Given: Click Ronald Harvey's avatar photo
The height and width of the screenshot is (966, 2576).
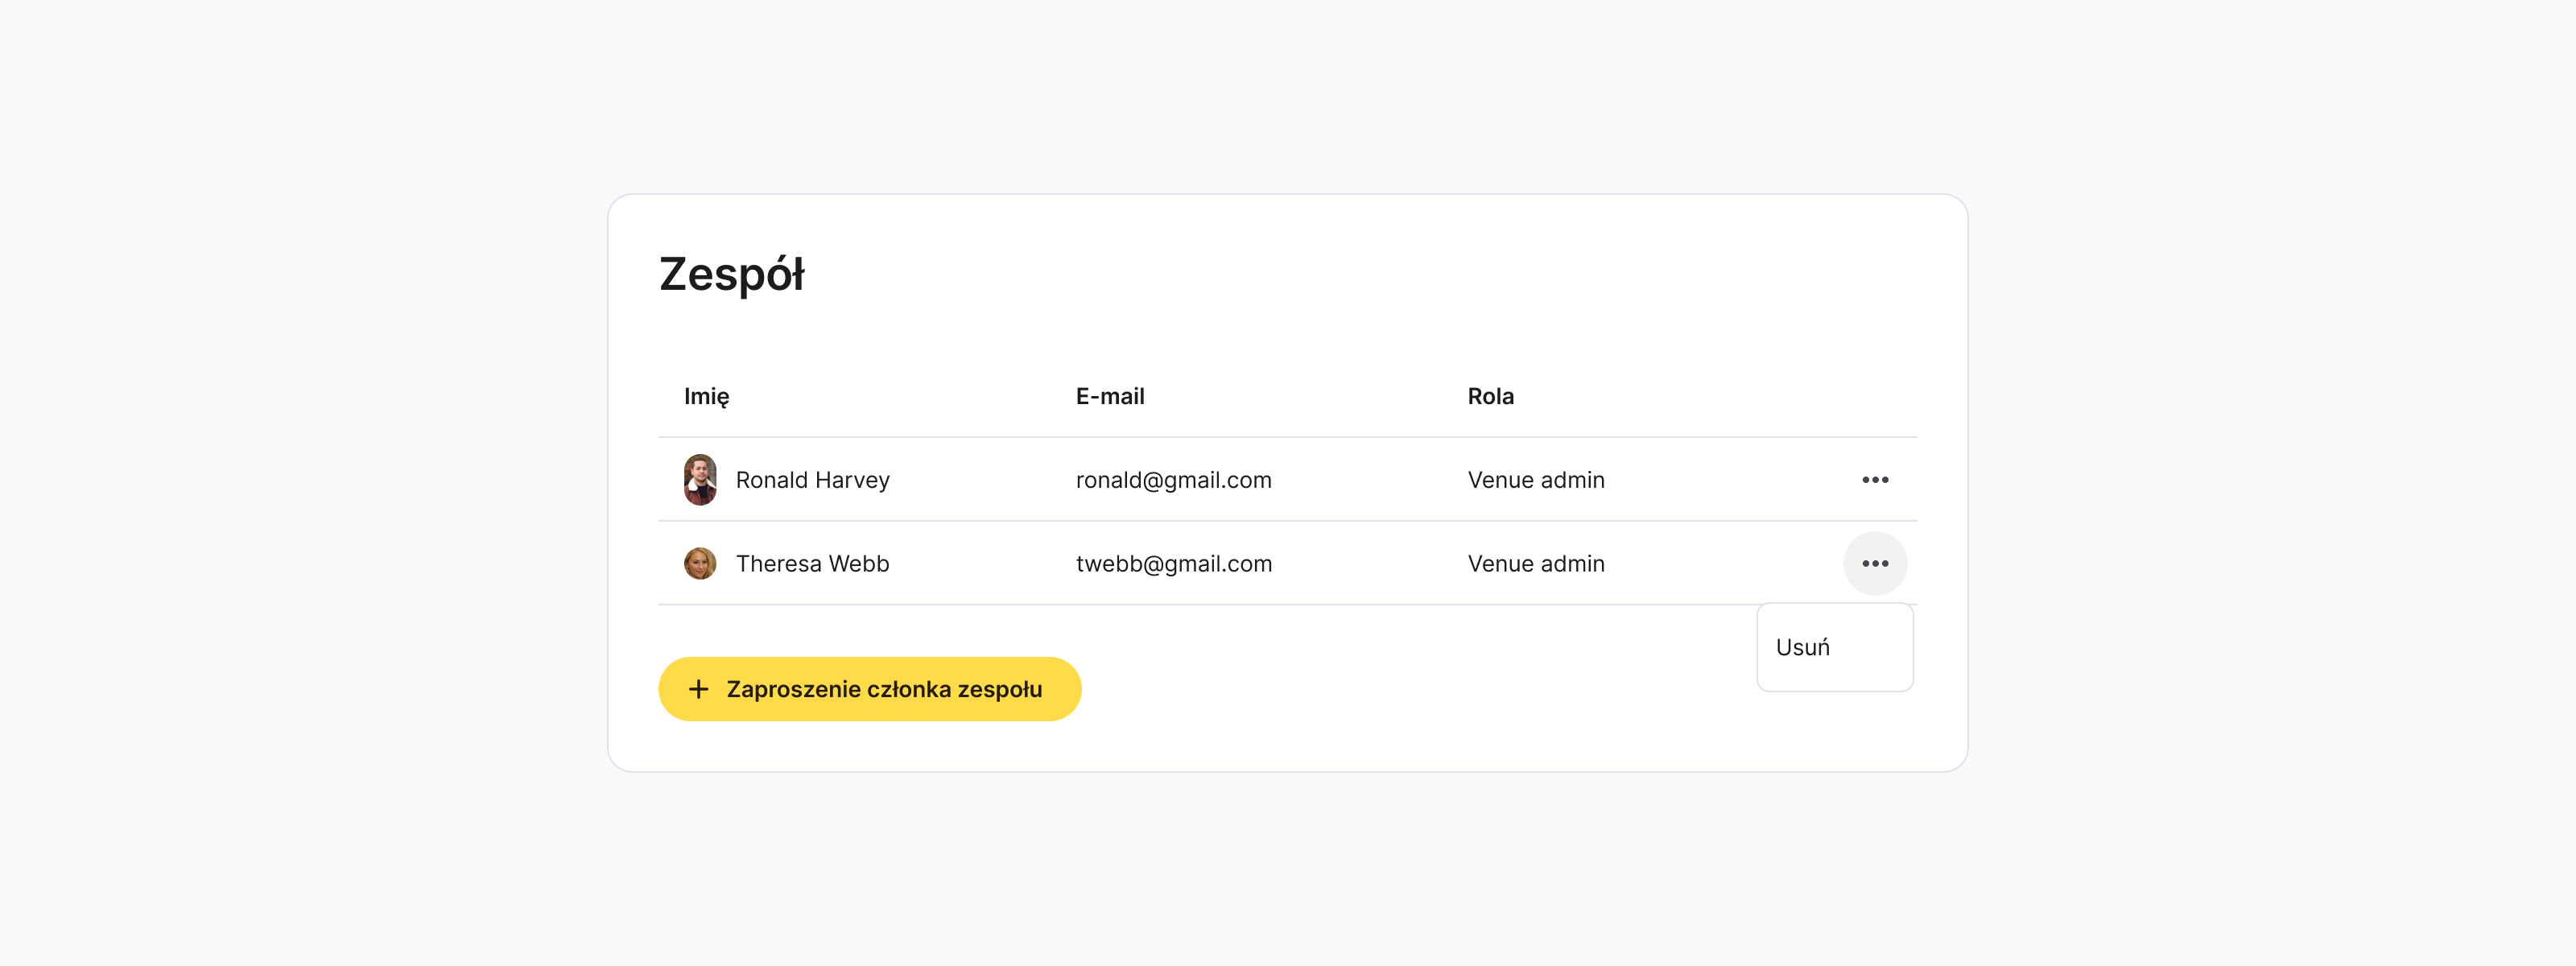Looking at the screenshot, I should point(700,480).
